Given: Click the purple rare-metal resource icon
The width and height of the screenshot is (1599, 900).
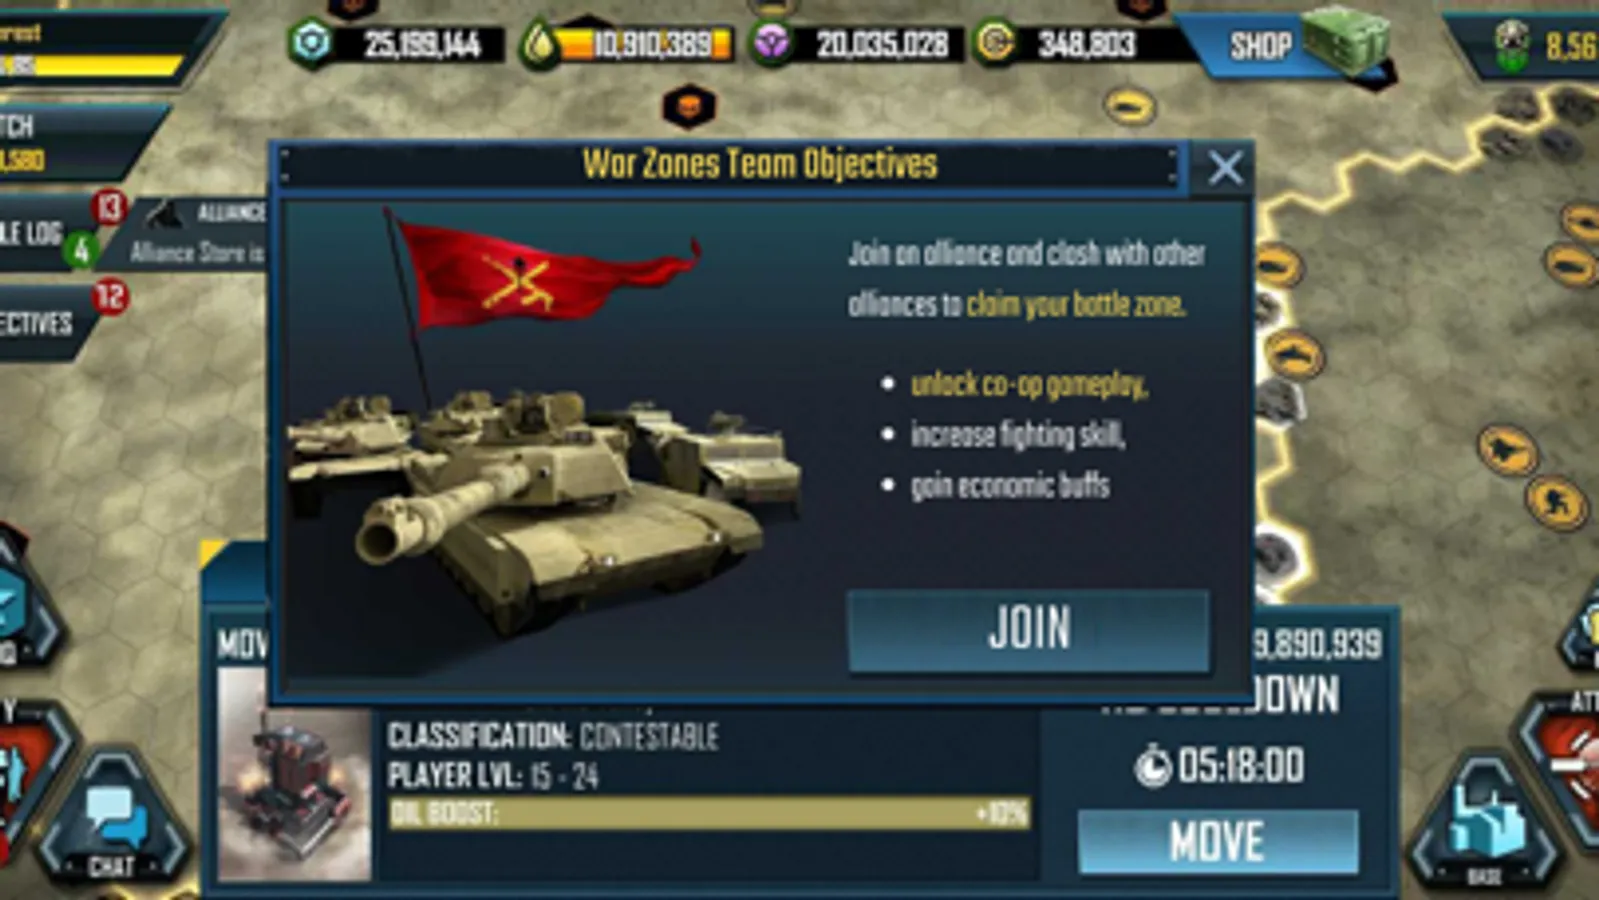Looking at the screenshot, I should pos(770,45).
